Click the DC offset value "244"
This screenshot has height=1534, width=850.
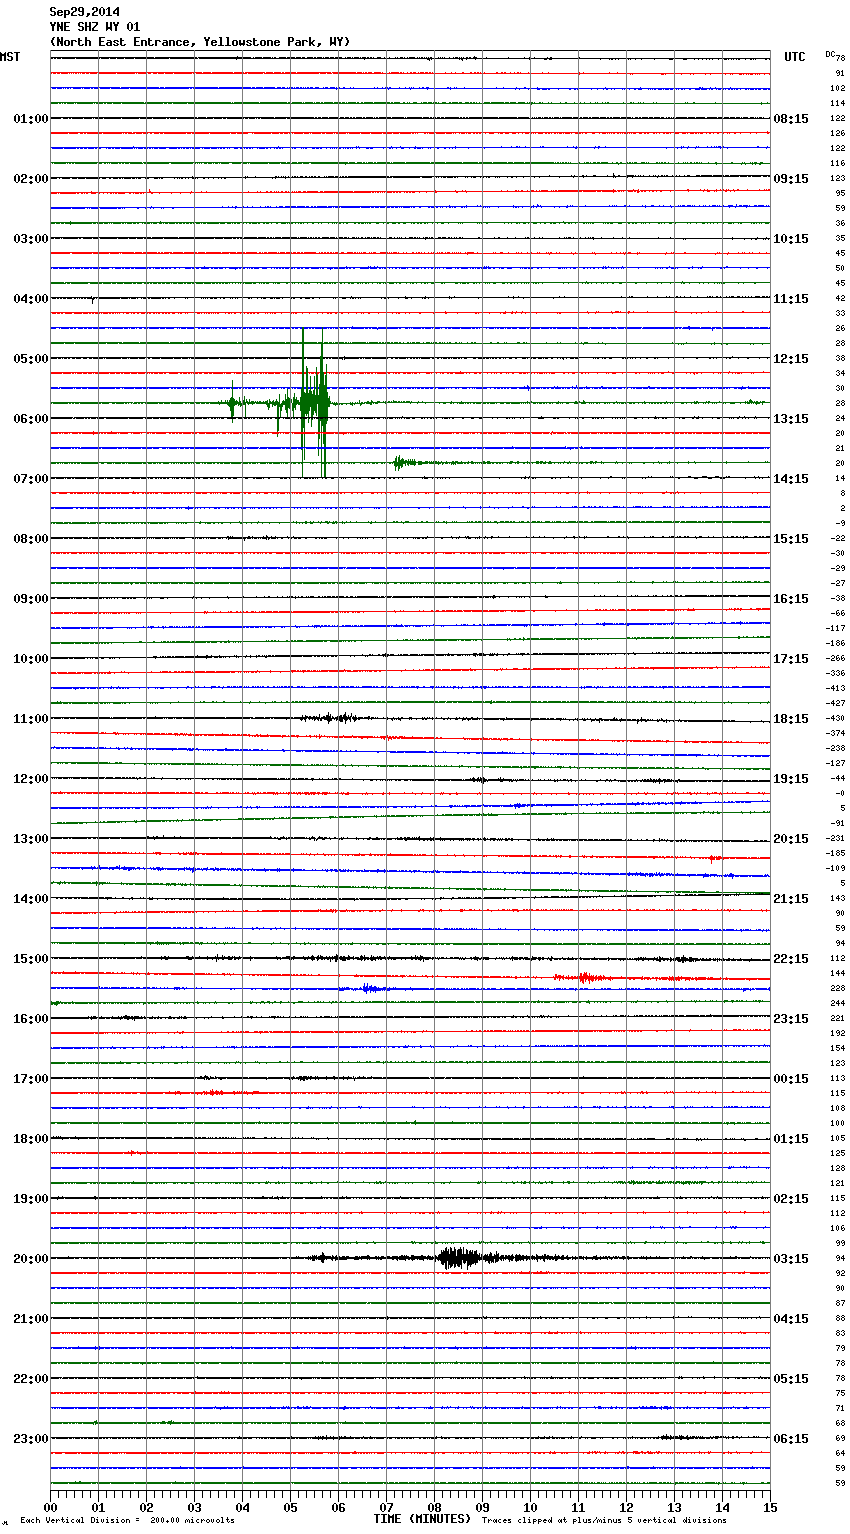pyautogui.click(x=838, y=1004)
